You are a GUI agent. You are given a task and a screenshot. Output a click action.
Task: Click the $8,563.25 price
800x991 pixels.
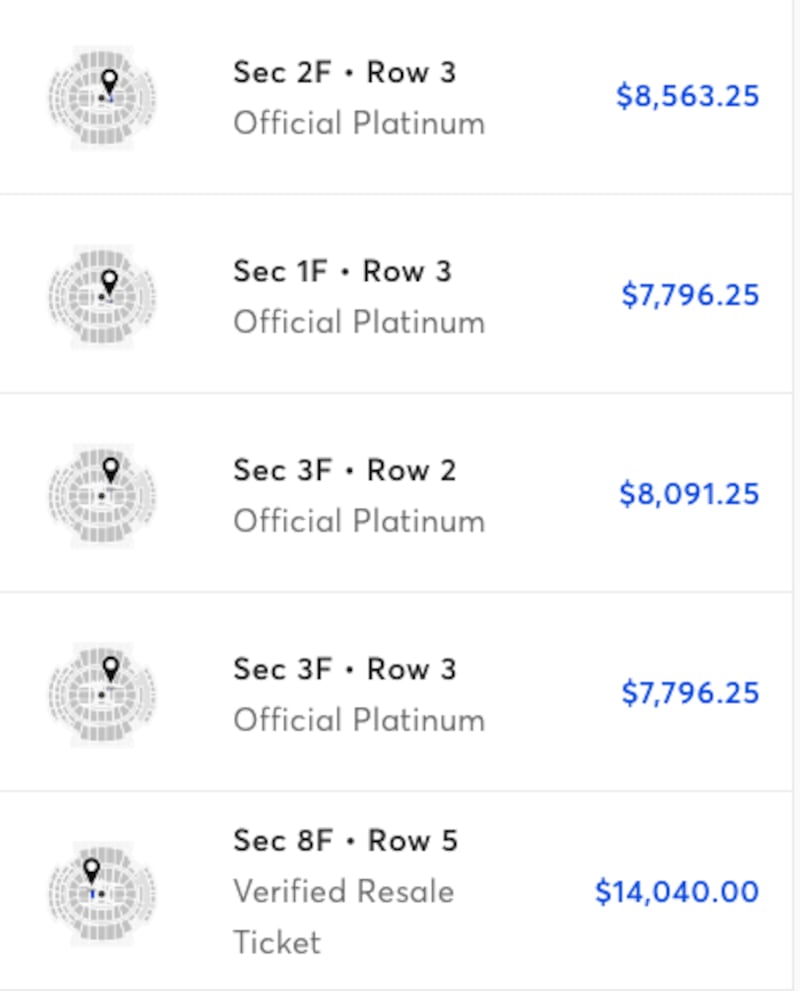[x=687, y=96]
